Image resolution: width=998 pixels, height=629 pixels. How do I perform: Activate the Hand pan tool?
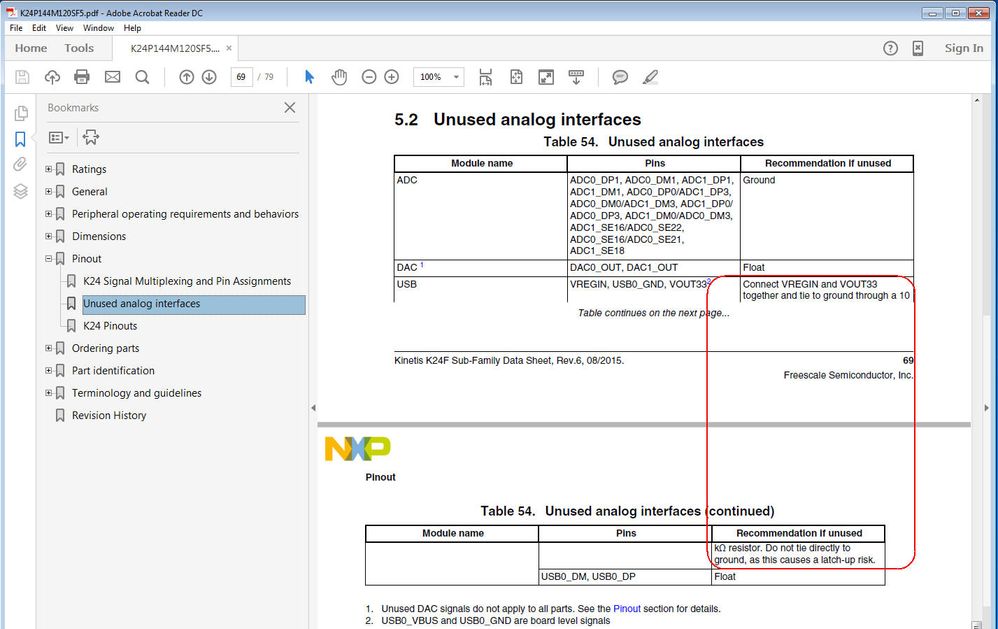[339, 77]
